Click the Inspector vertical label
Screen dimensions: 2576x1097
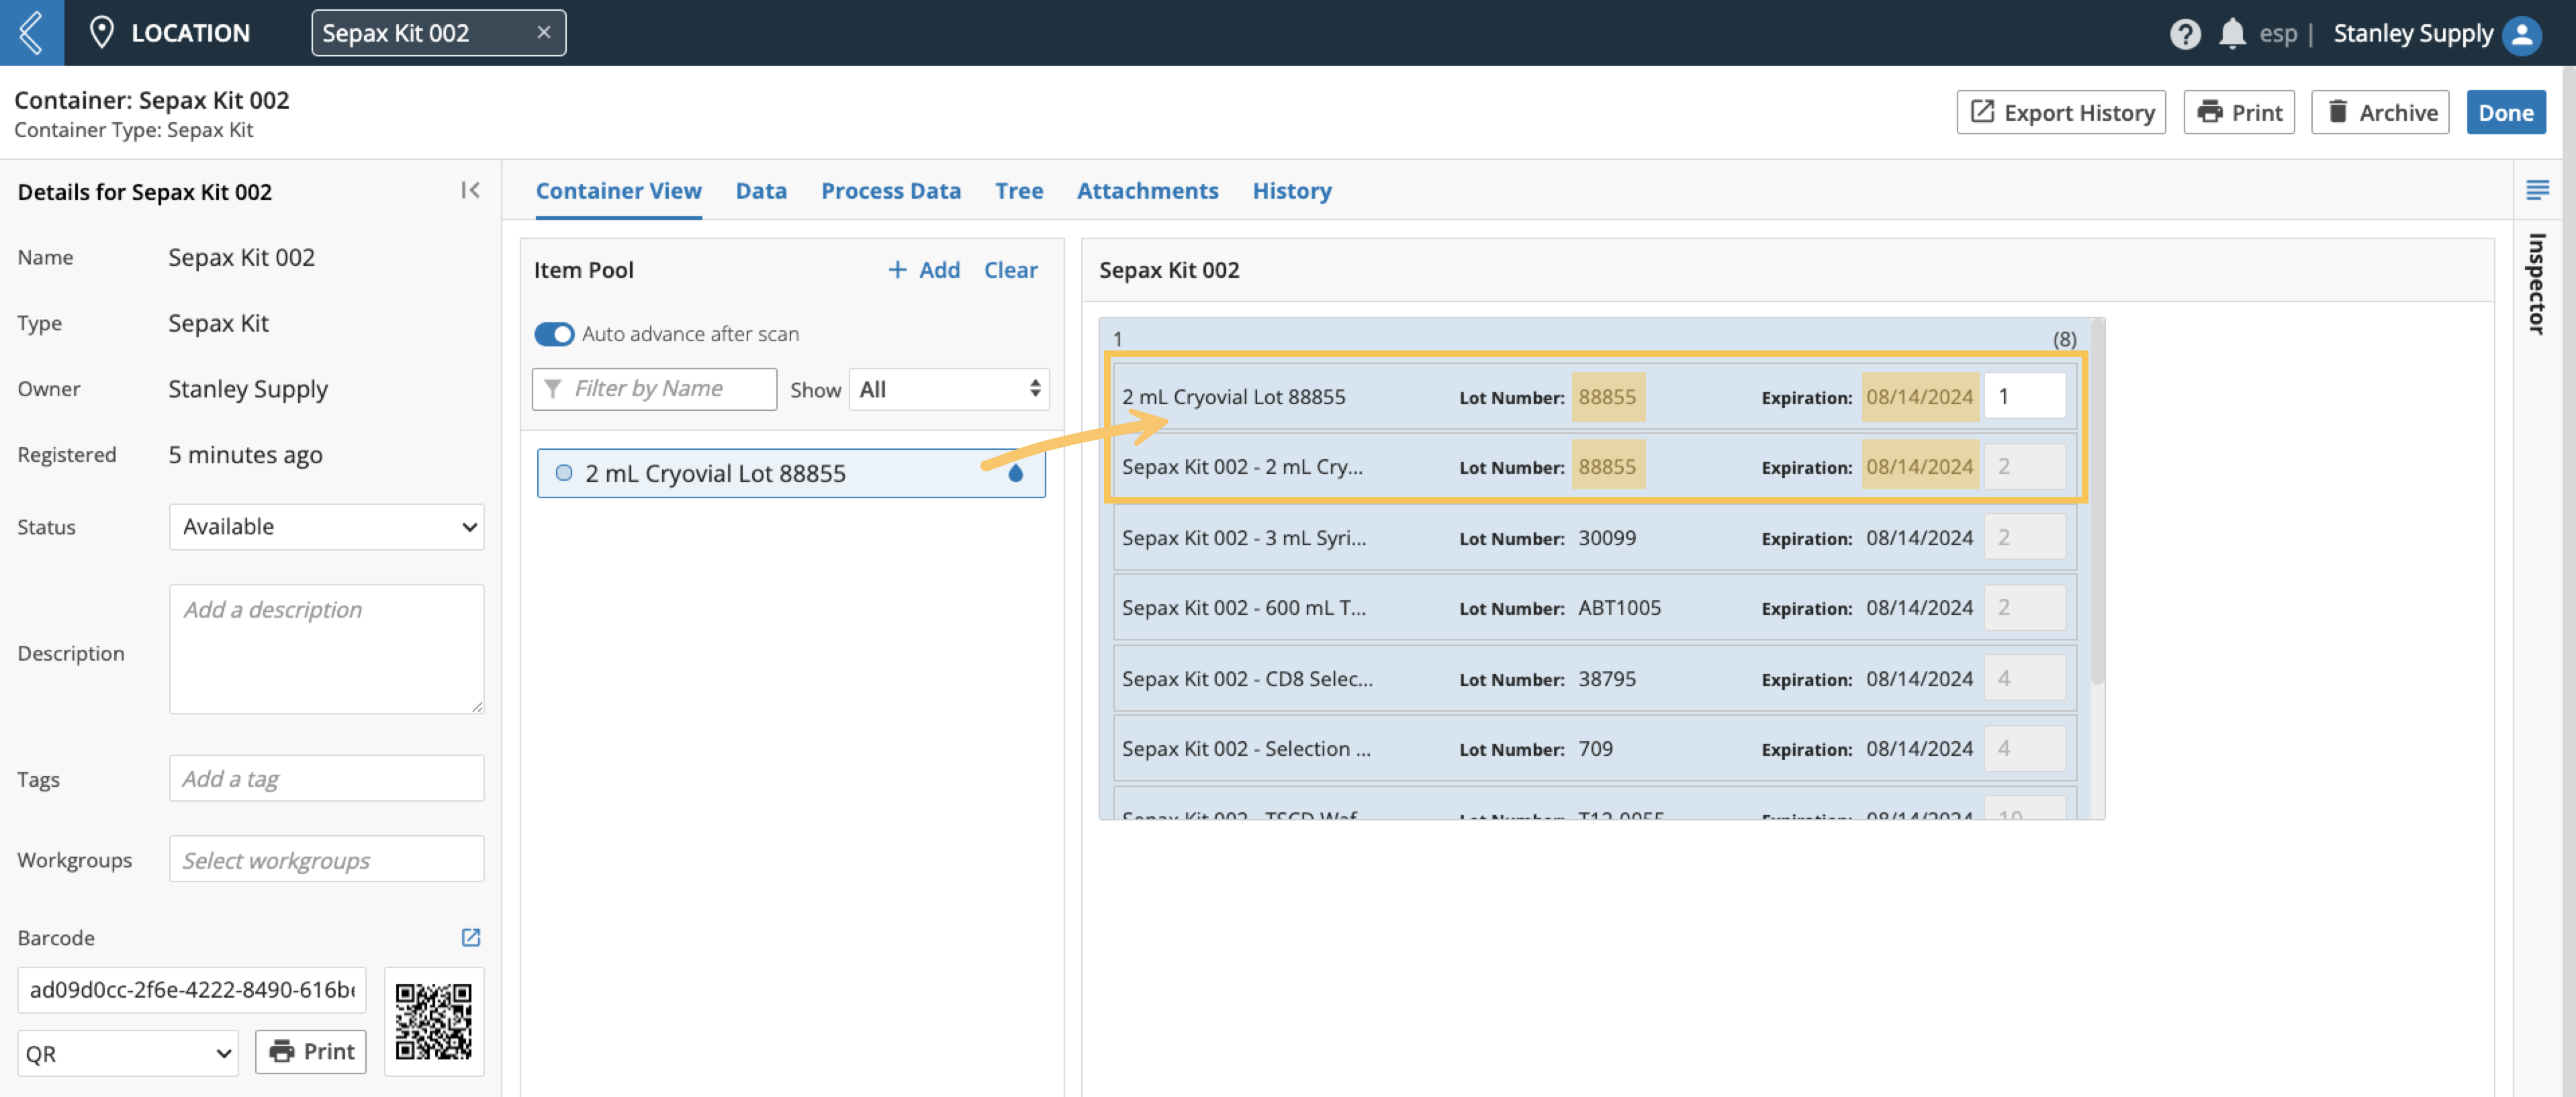(x=2536, y=283)
